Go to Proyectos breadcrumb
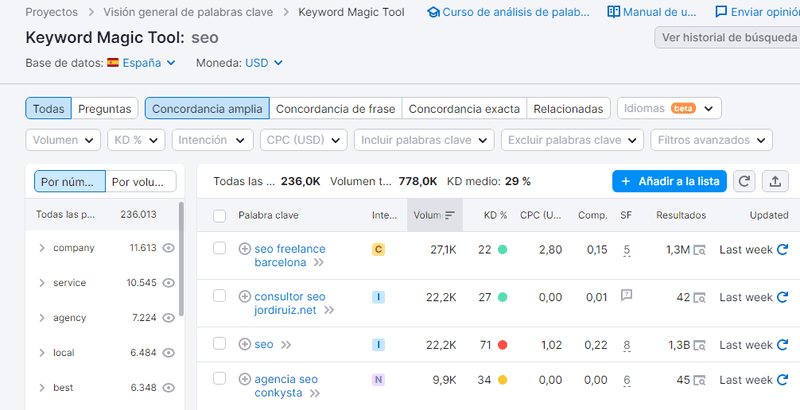Image resolution: width=800 pixels, height=410 pixels. point(52,12)
